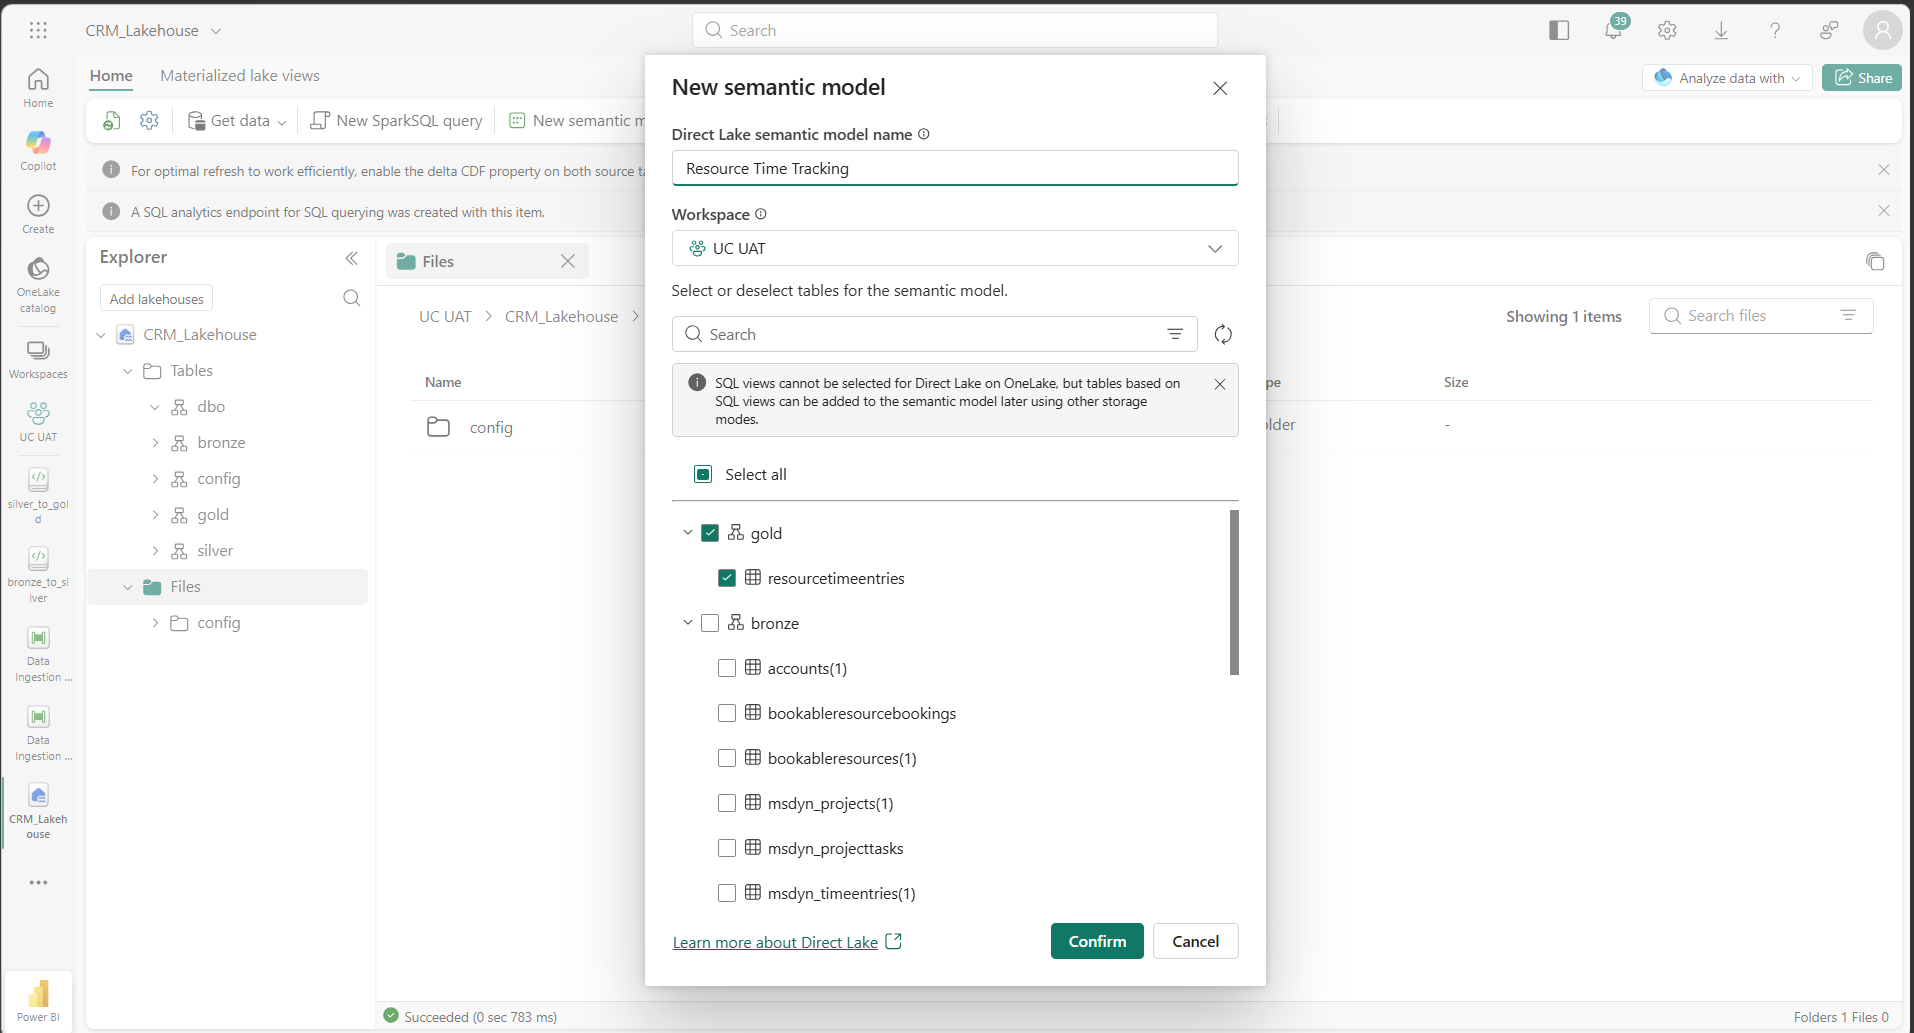
Task: Expand the bronze schema in Explorer
Action: pos(155,443)
